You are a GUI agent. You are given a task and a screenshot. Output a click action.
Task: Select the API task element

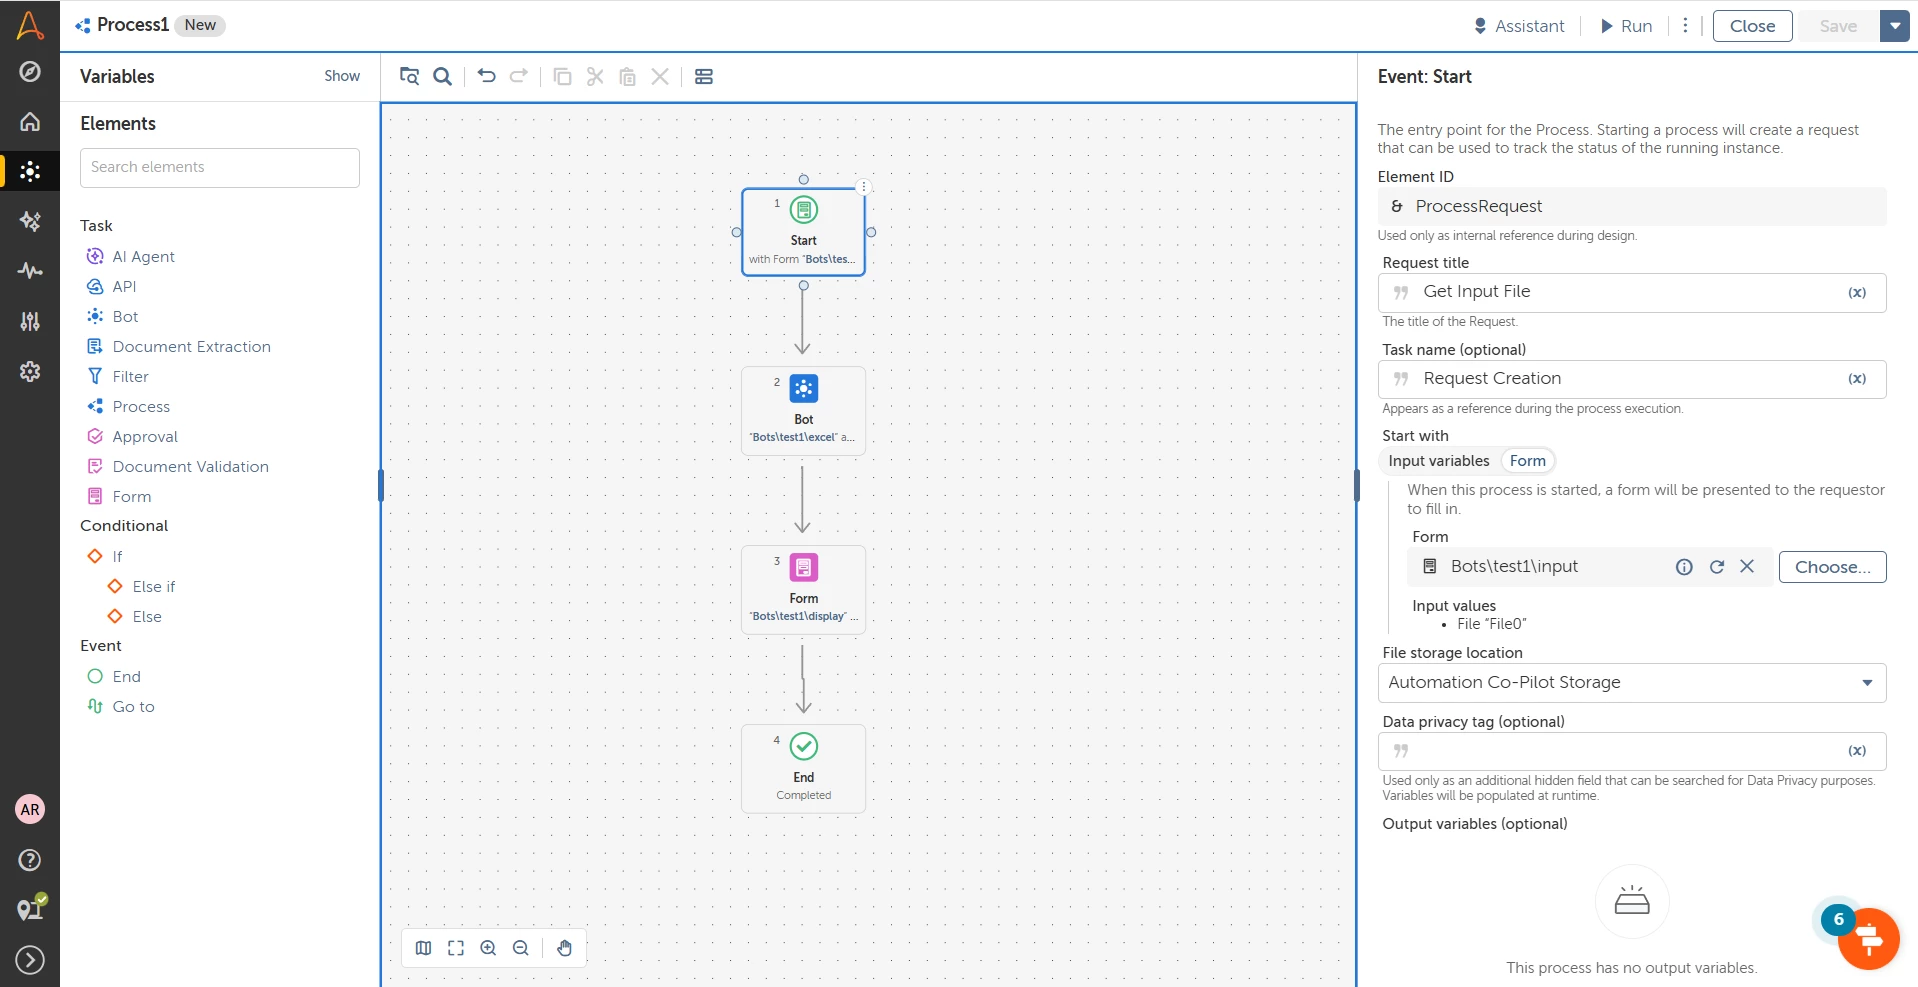112,287
